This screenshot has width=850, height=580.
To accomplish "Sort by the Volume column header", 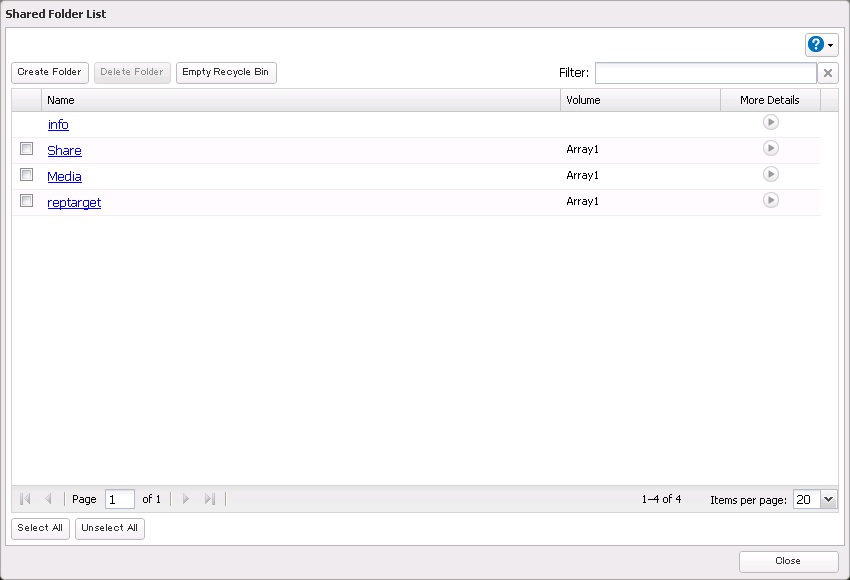I will coord(640,100).
